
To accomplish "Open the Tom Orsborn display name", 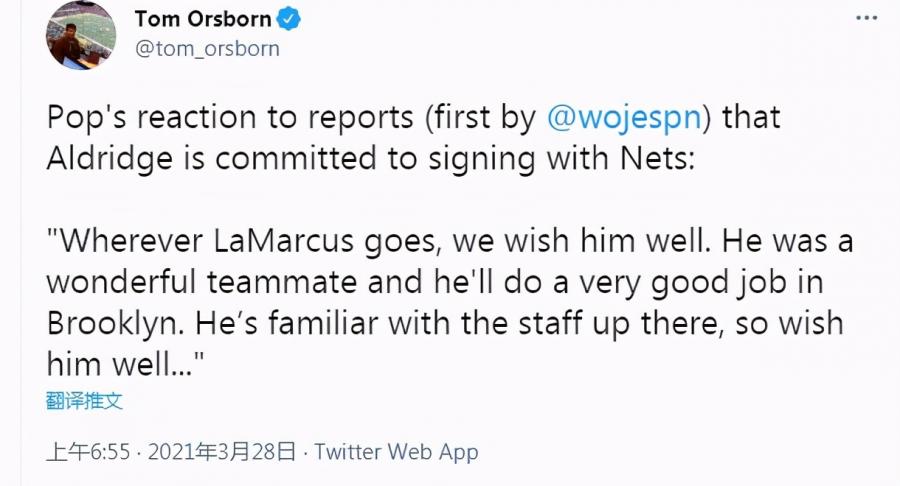I will (201, 18).
